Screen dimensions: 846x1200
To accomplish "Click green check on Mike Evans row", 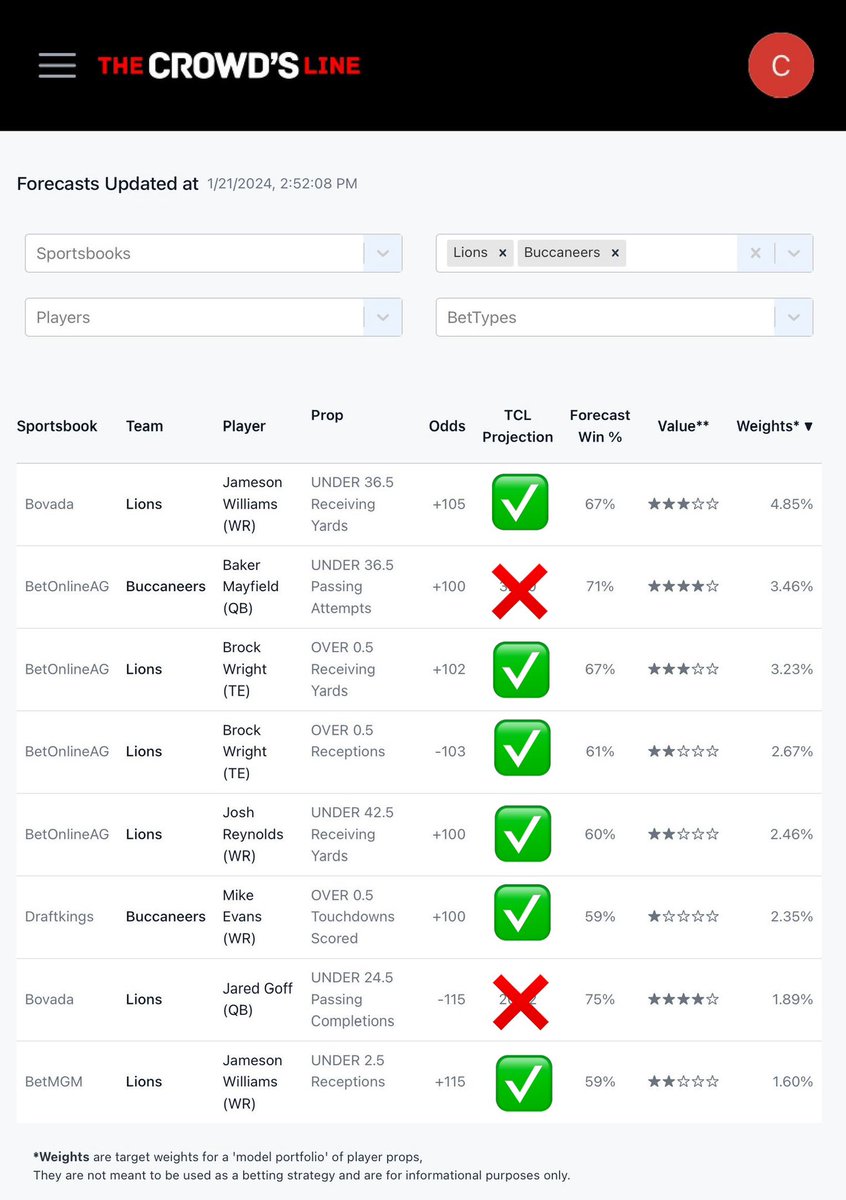I will pyautogui.click(x=522, y=912).
